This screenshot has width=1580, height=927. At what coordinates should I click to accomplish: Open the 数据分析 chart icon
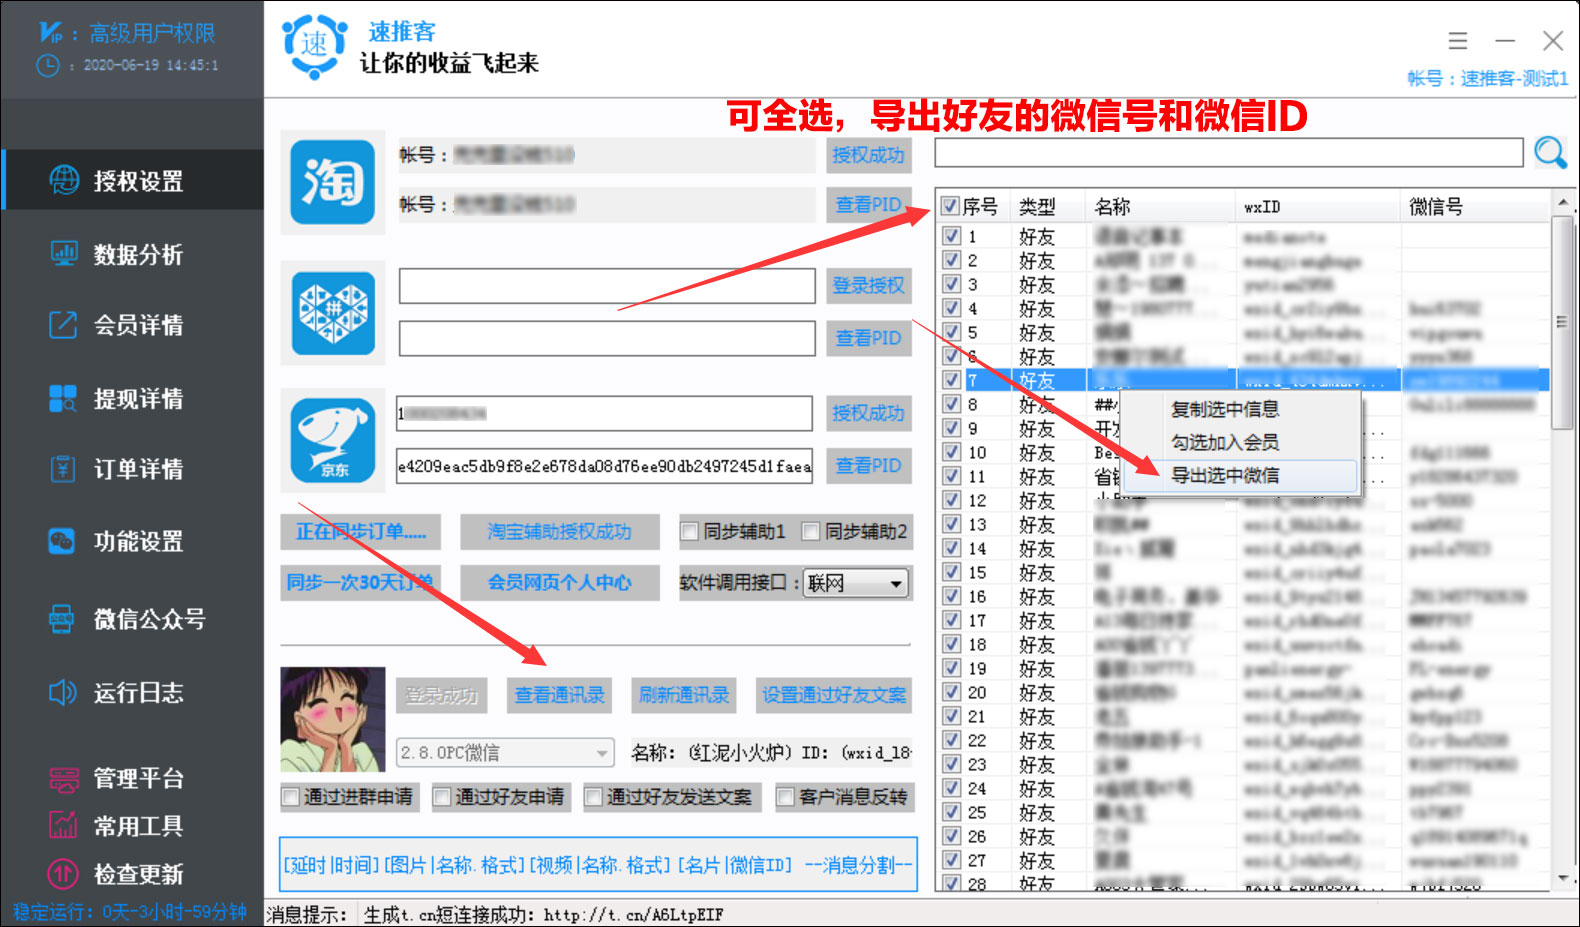coord(64,254)
